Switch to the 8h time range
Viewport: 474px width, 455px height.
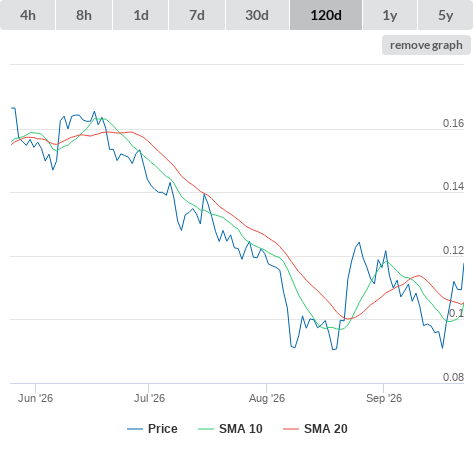click(84, 15)
